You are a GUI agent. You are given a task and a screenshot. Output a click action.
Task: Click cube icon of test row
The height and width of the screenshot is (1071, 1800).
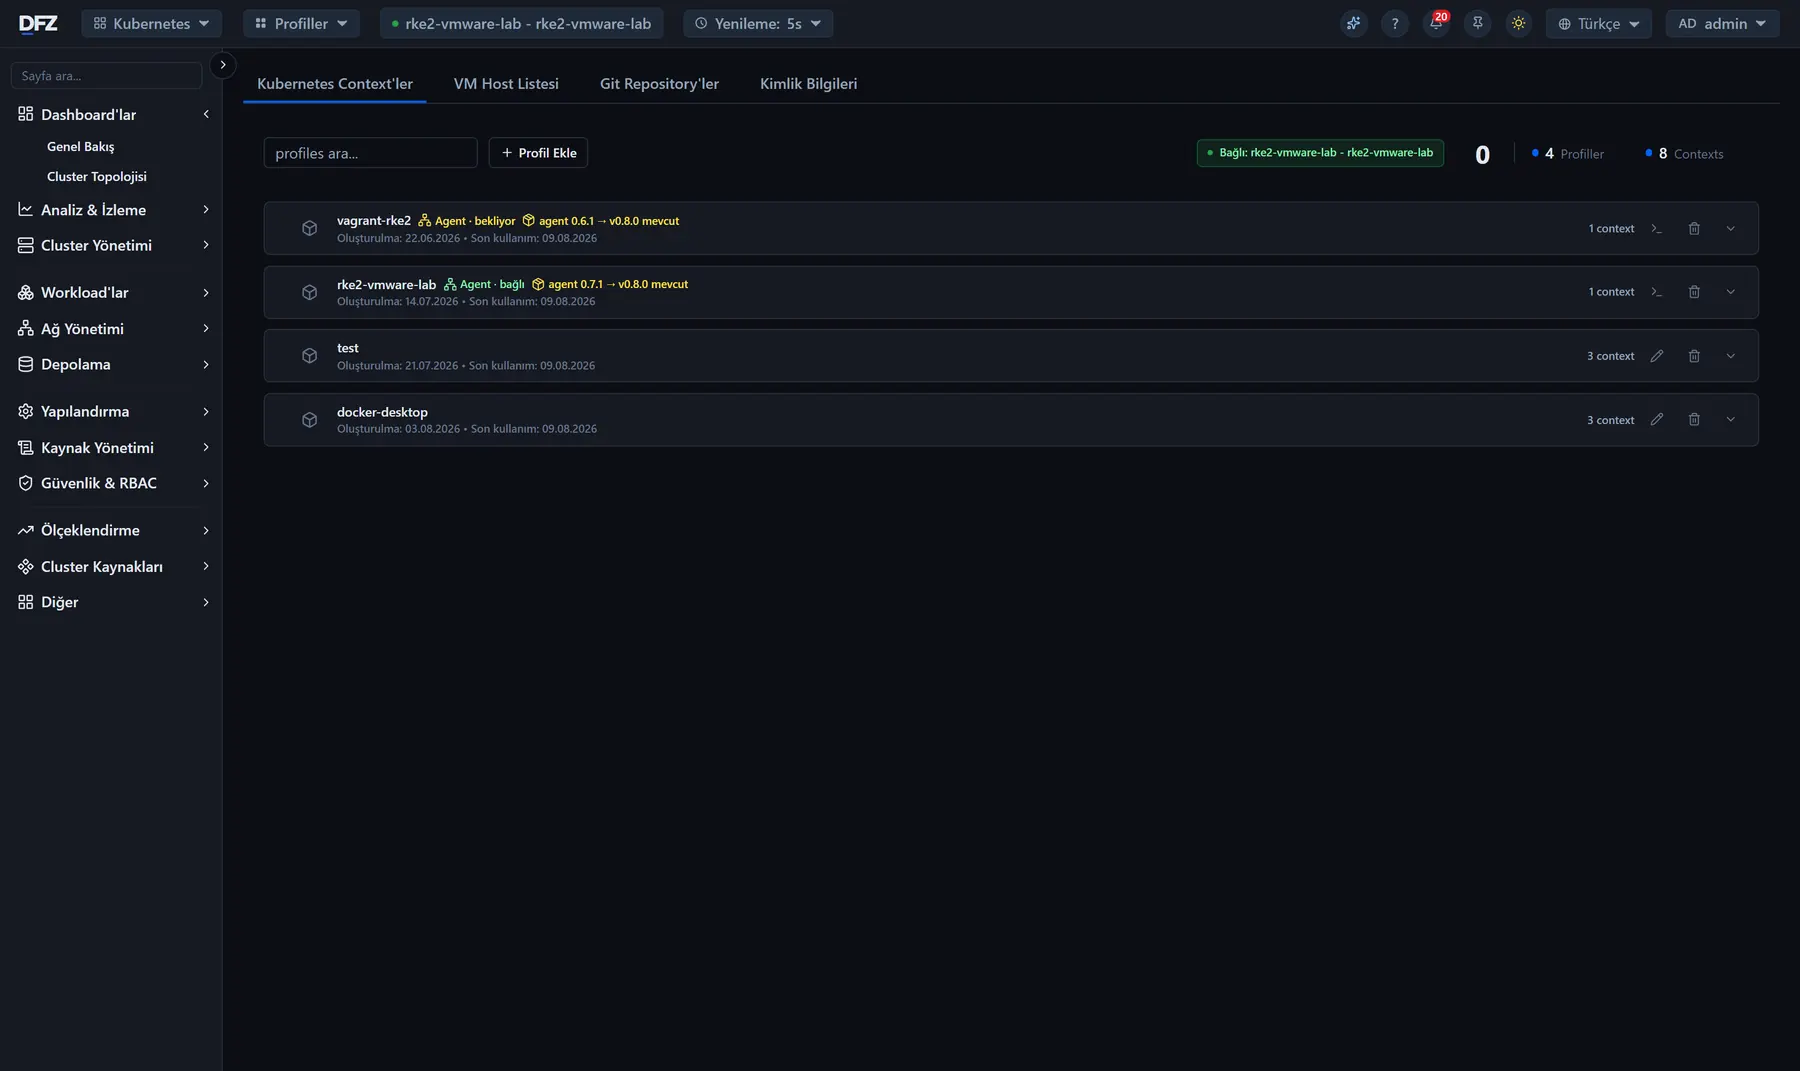[310, 356]
